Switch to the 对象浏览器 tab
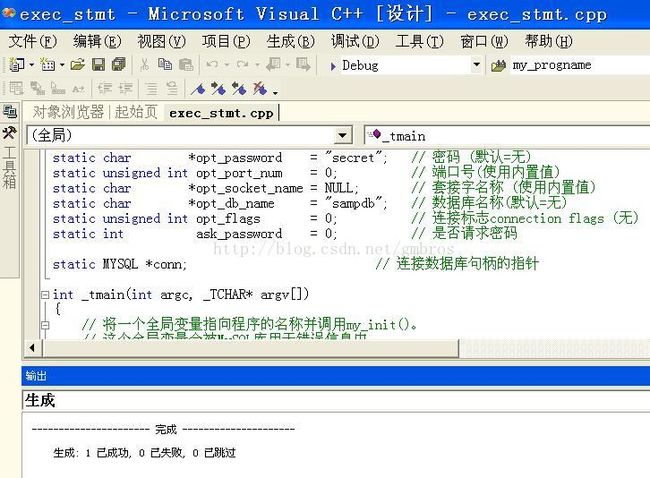Screen dimensions: 650x478 coord(68,112)
